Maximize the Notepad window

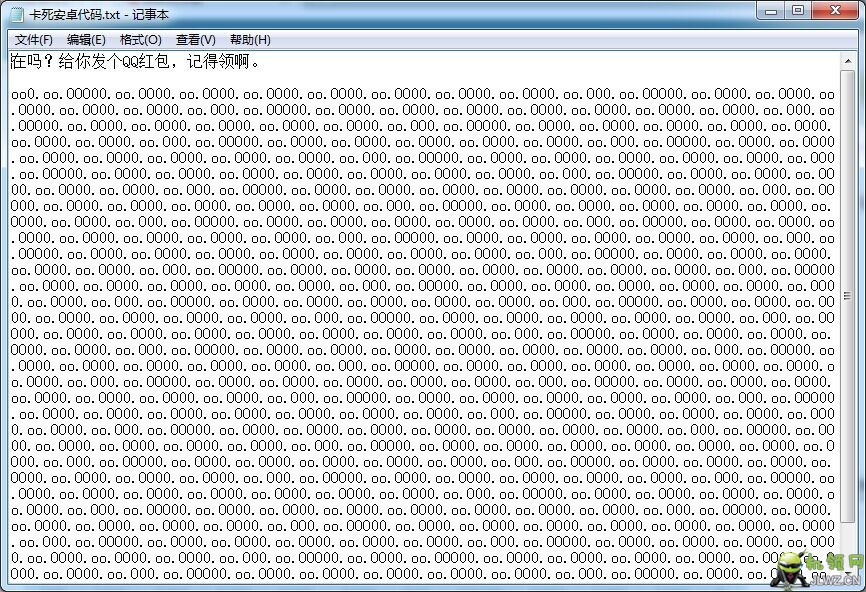point(798,10)
